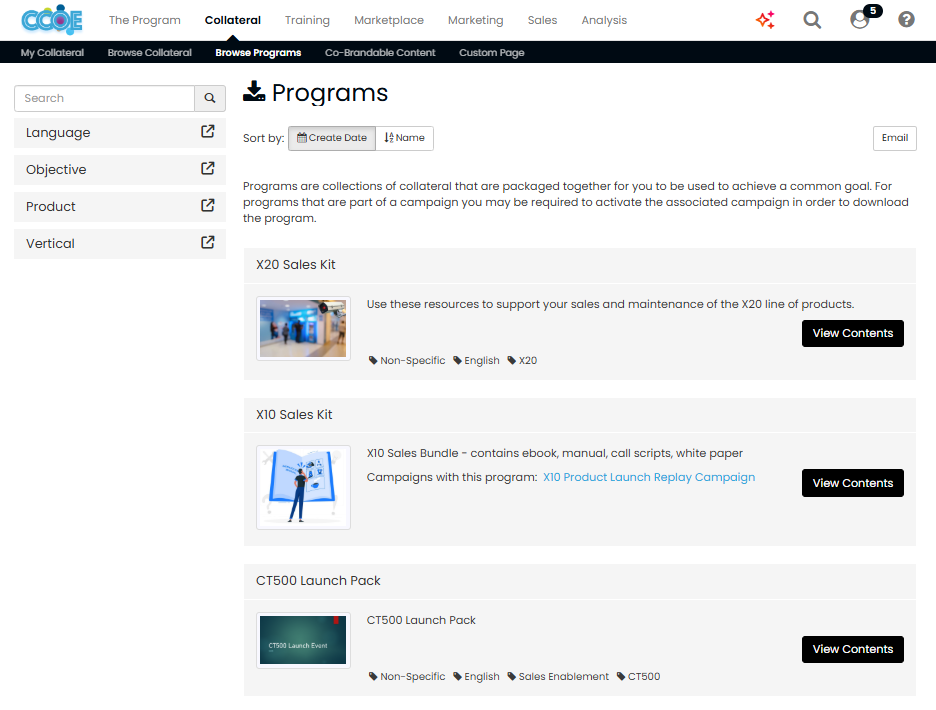Run the sidebar search with the magnifier button

point(210,98)
